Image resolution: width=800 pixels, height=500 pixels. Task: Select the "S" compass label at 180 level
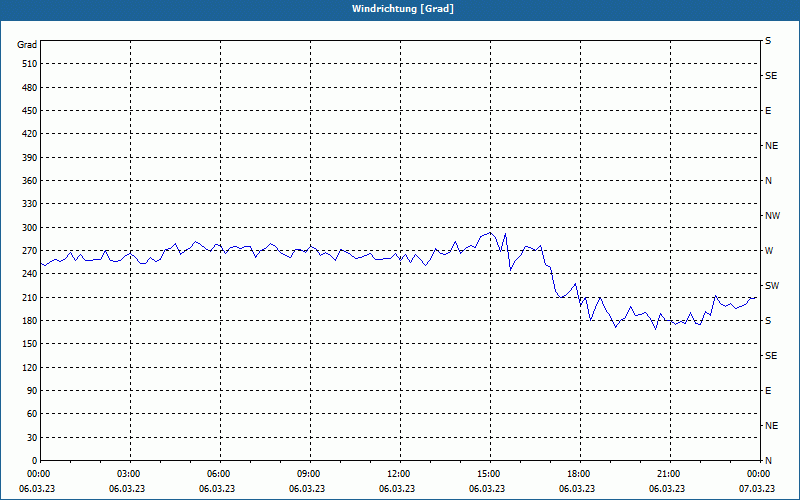[768, 321]
